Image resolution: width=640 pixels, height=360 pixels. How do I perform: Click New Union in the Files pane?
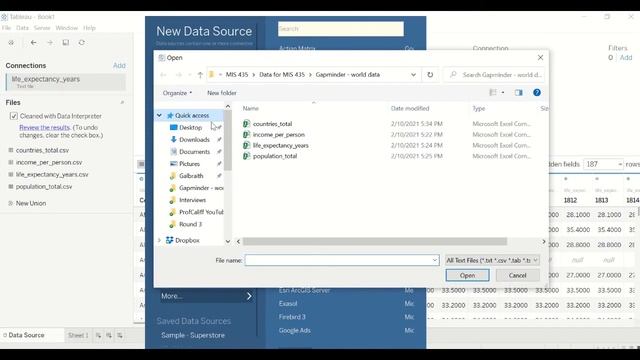click(x=31, y=203)
